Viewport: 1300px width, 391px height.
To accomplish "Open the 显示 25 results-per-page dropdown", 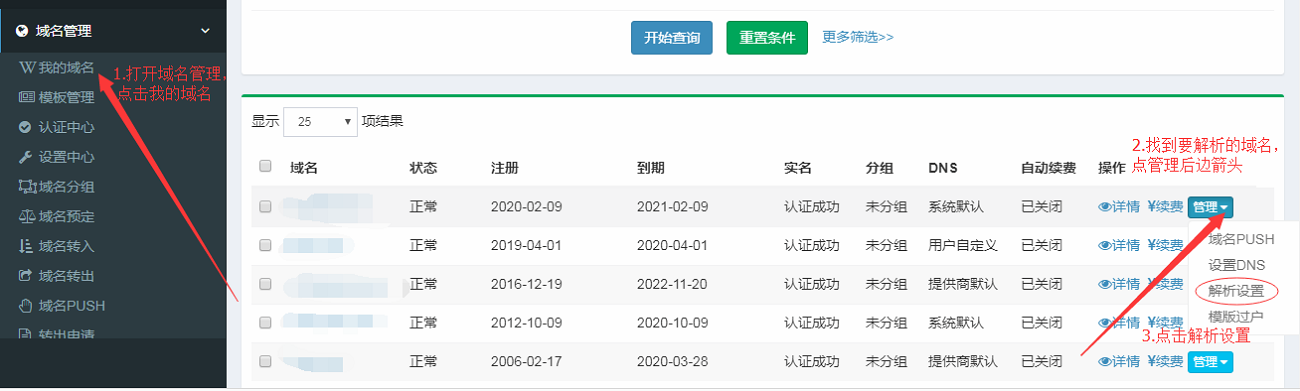I will [x=321, y=122].
